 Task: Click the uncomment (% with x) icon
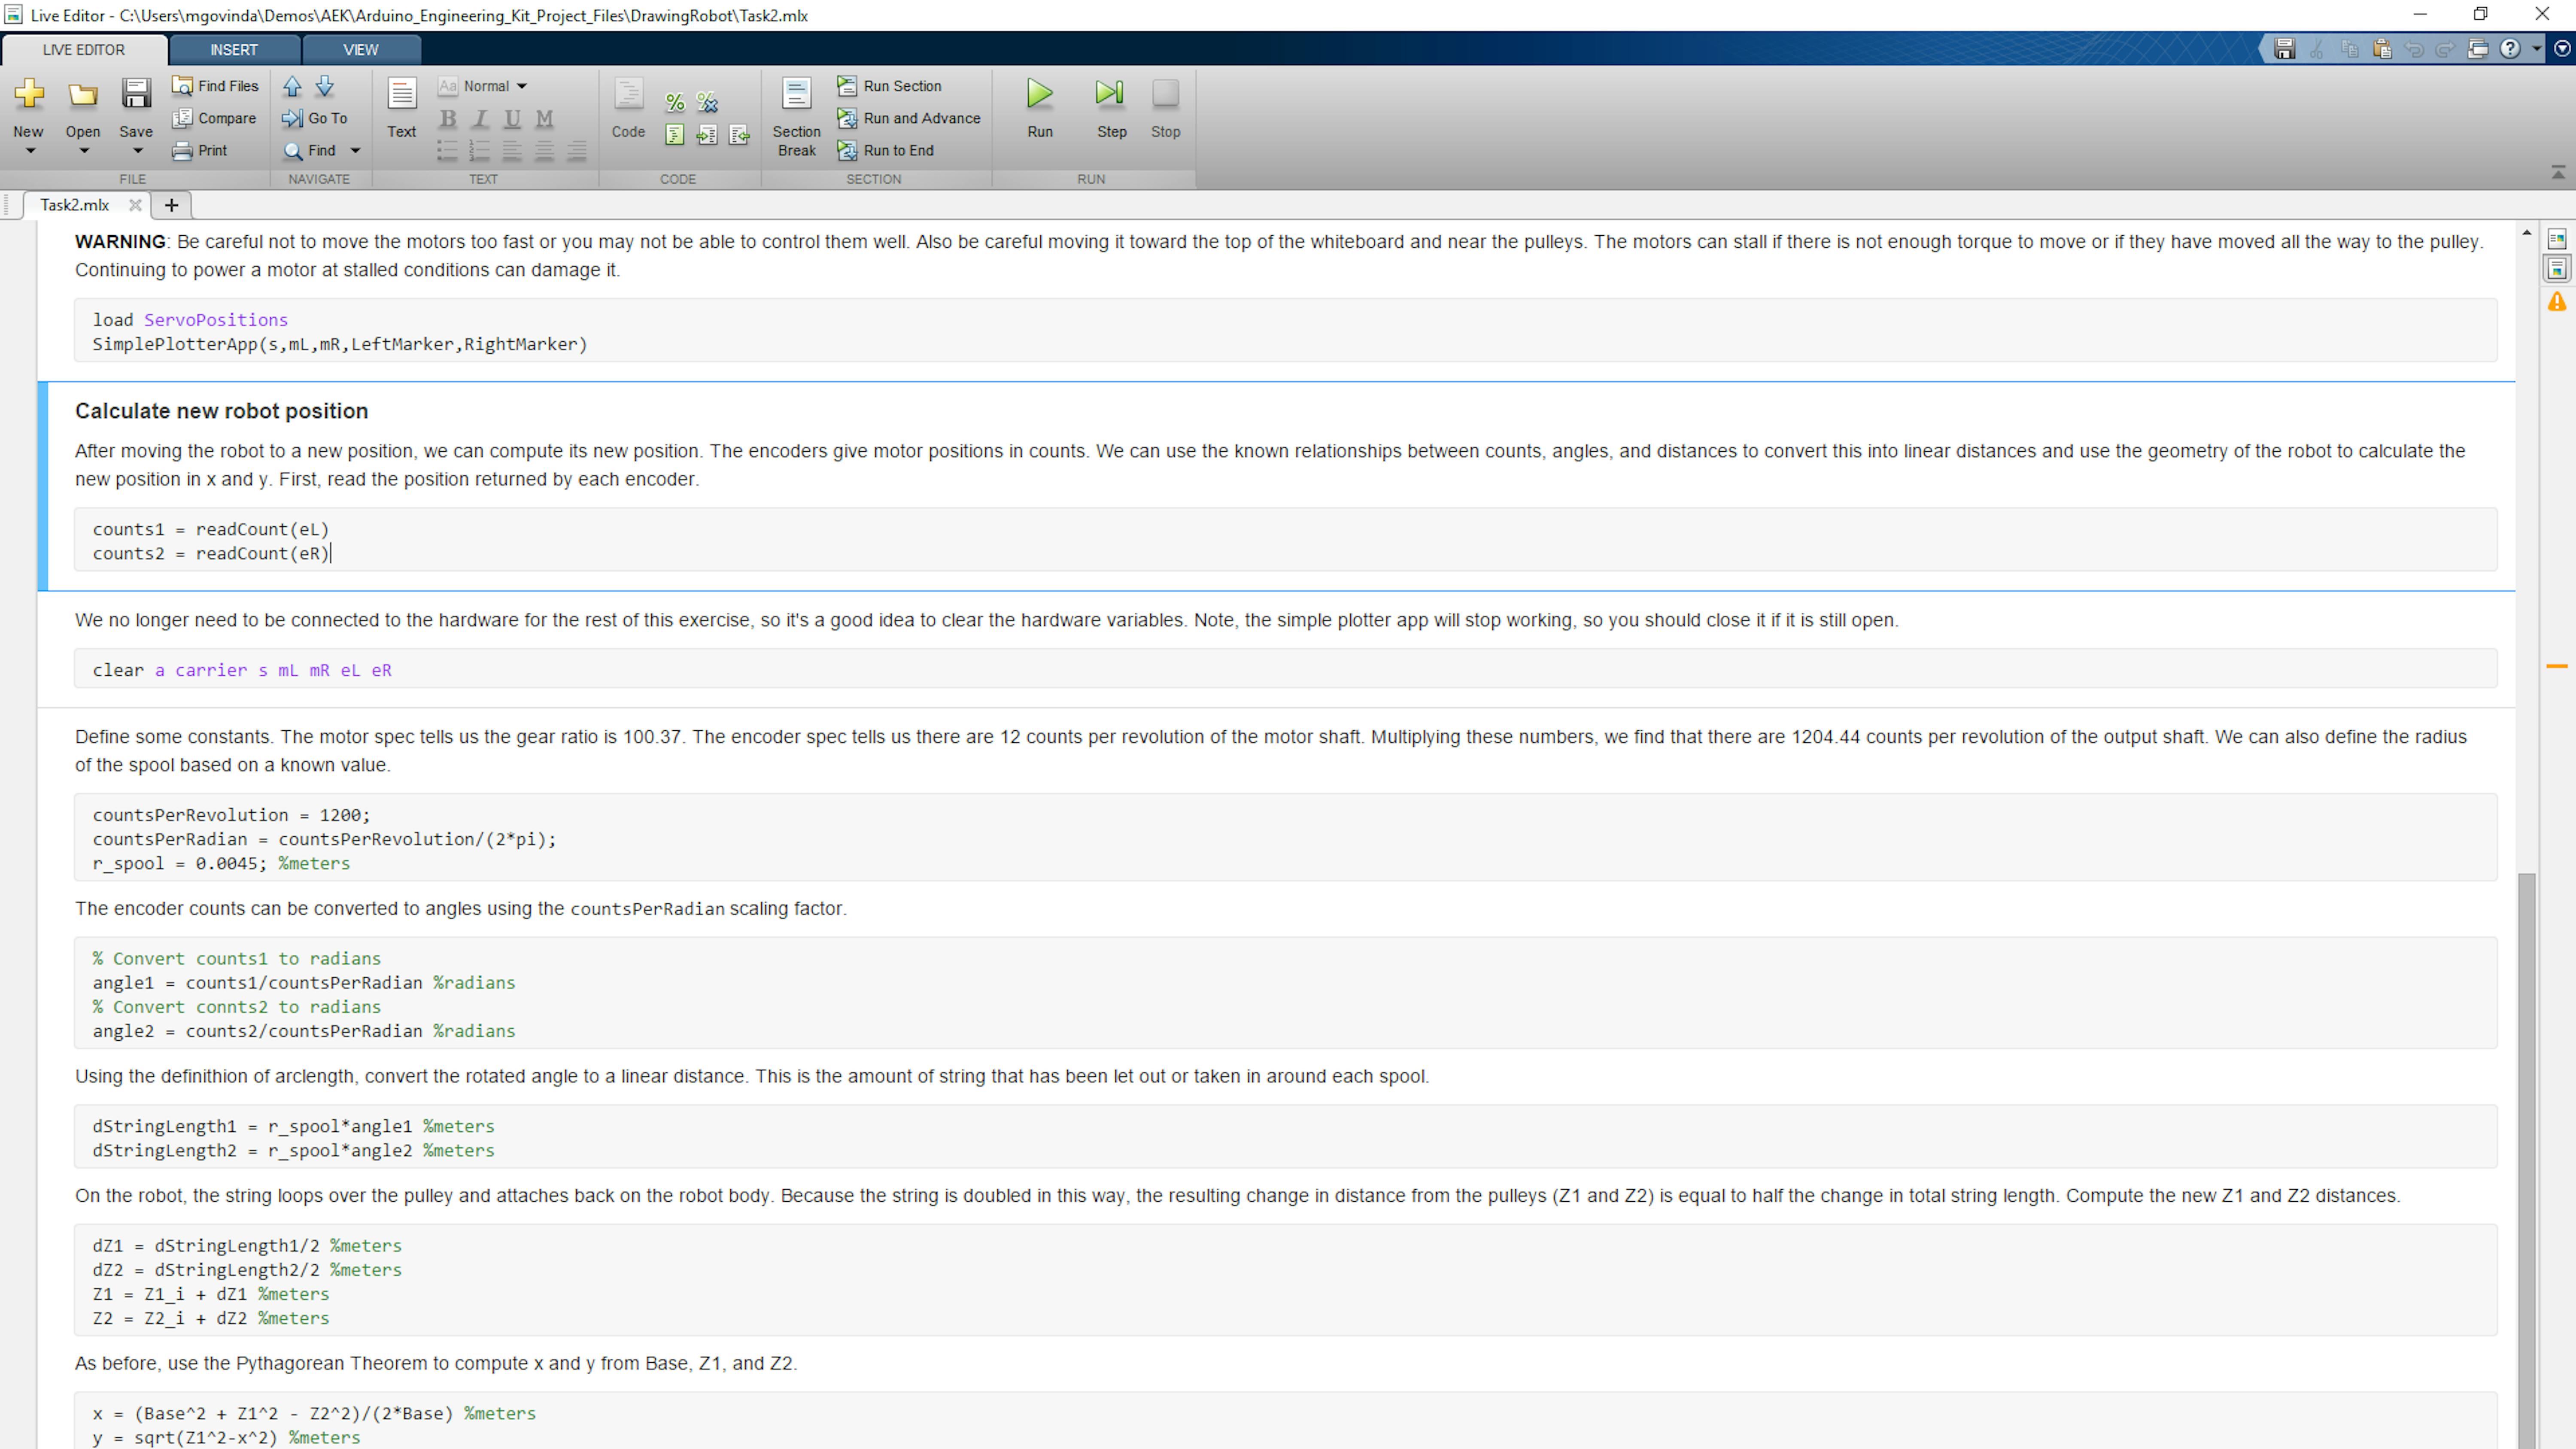click(707, 102)
